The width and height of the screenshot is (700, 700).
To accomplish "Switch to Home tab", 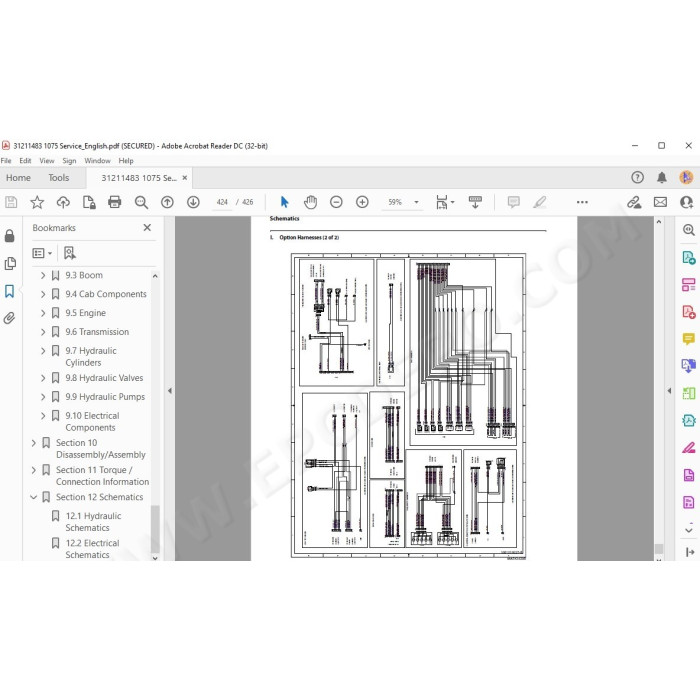I will [18, 178].
